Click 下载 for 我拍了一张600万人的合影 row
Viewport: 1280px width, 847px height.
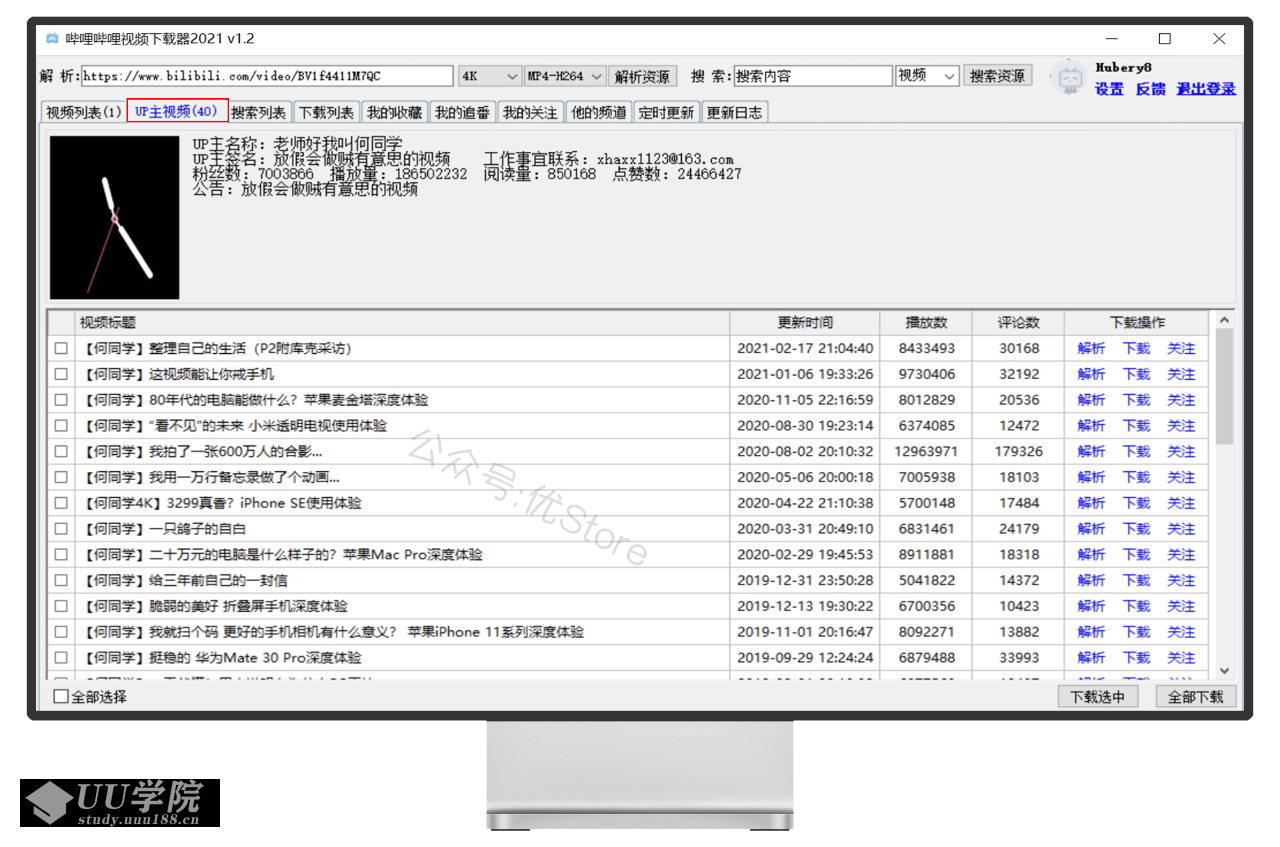1137,452
